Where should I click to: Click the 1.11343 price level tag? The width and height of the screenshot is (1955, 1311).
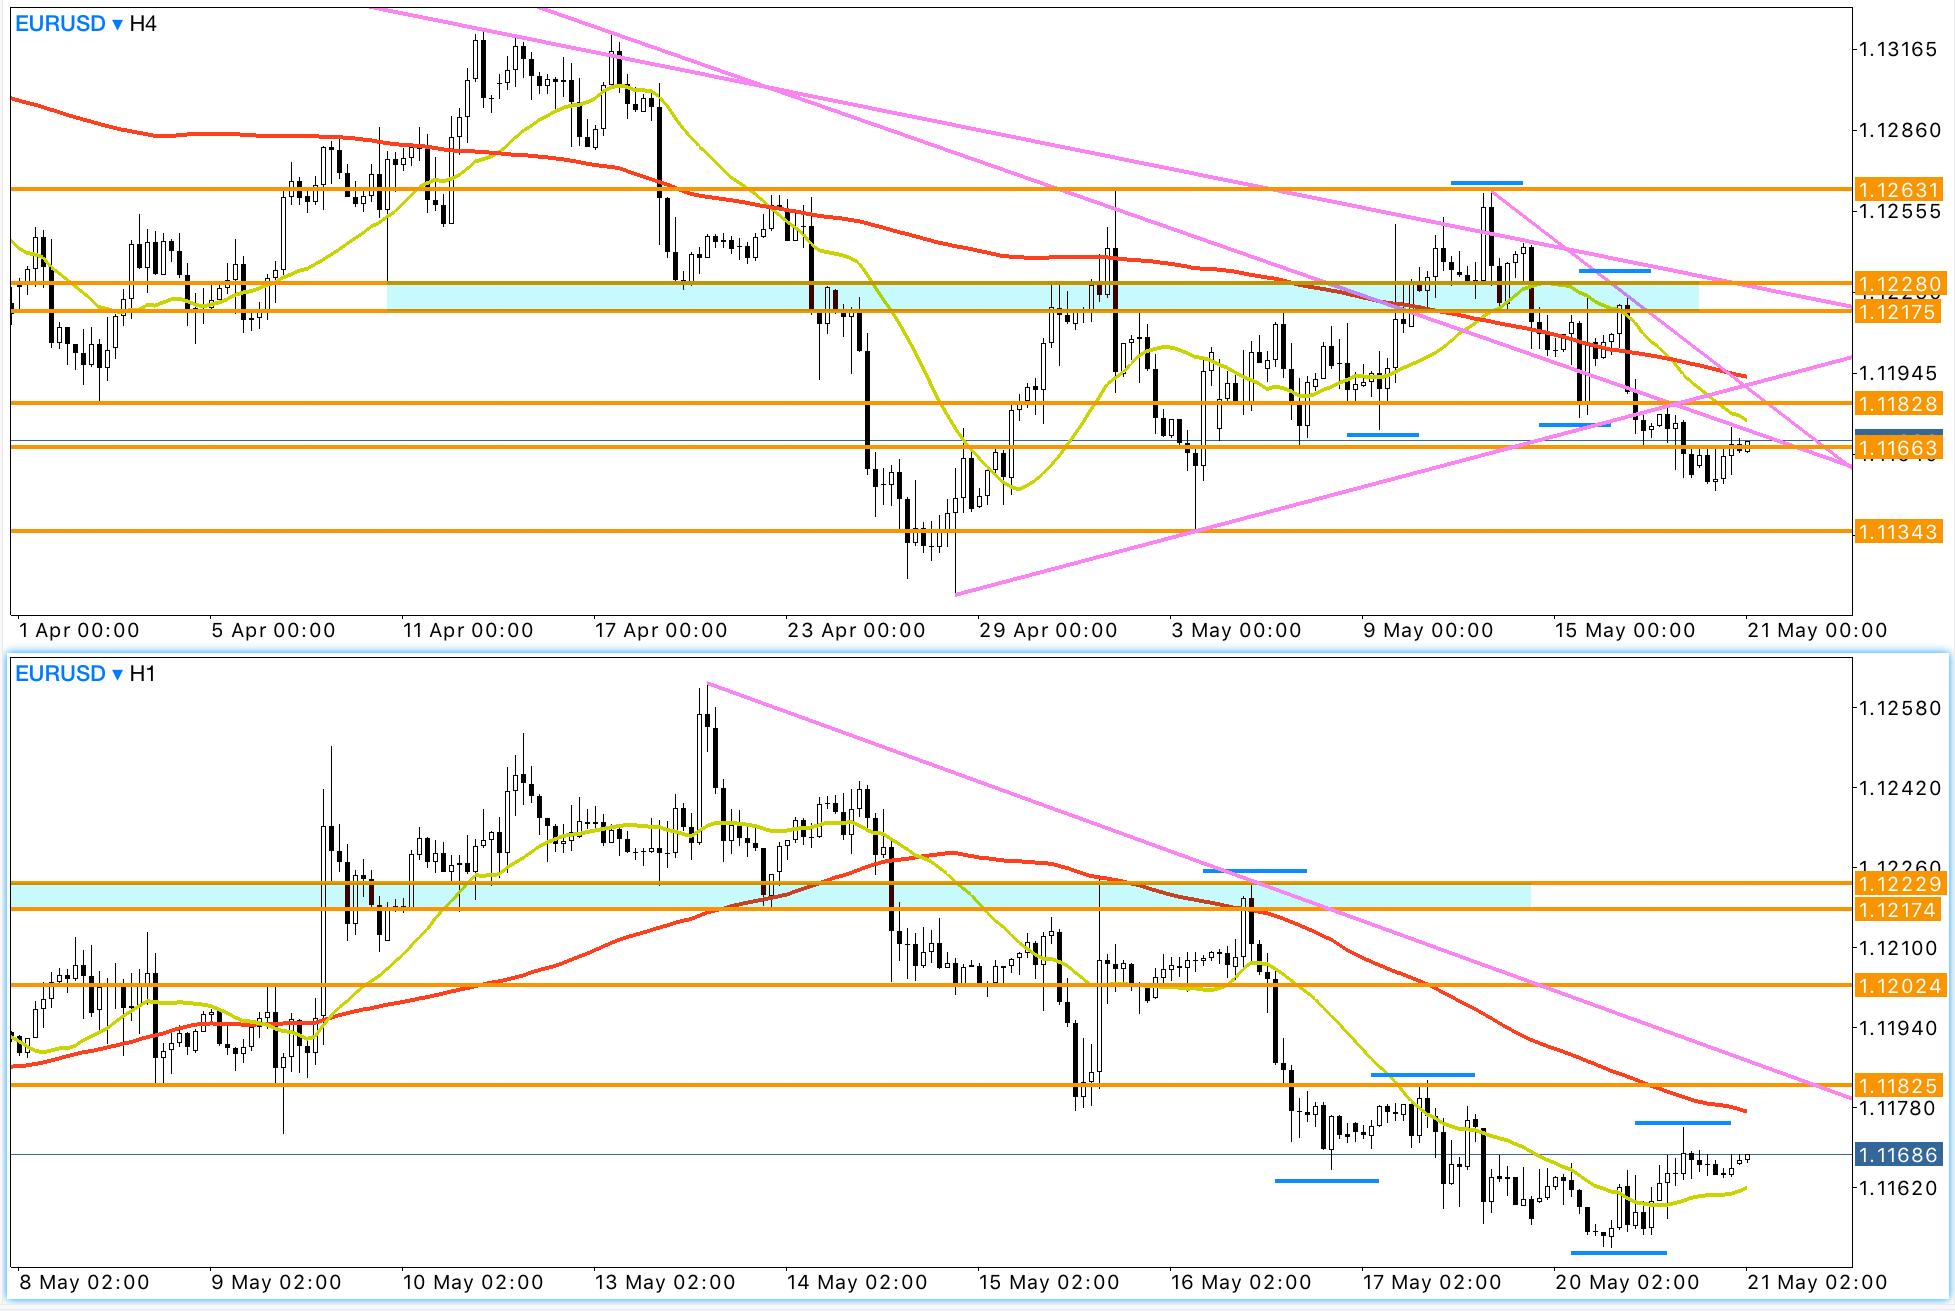tap(1898, 532)
